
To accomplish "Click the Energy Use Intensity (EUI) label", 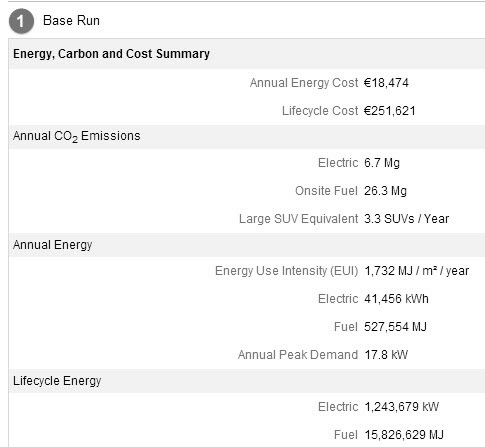I will tap(286, 271).
